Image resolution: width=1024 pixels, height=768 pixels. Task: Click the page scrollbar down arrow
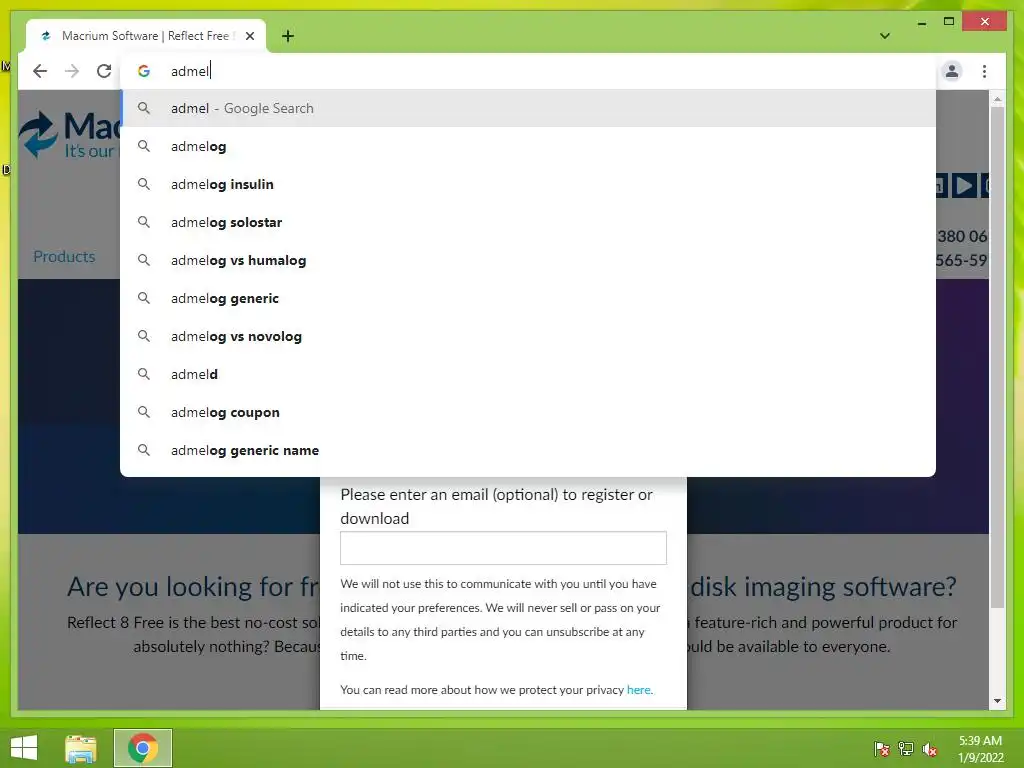pyautogui.click(x=997, y=701)
